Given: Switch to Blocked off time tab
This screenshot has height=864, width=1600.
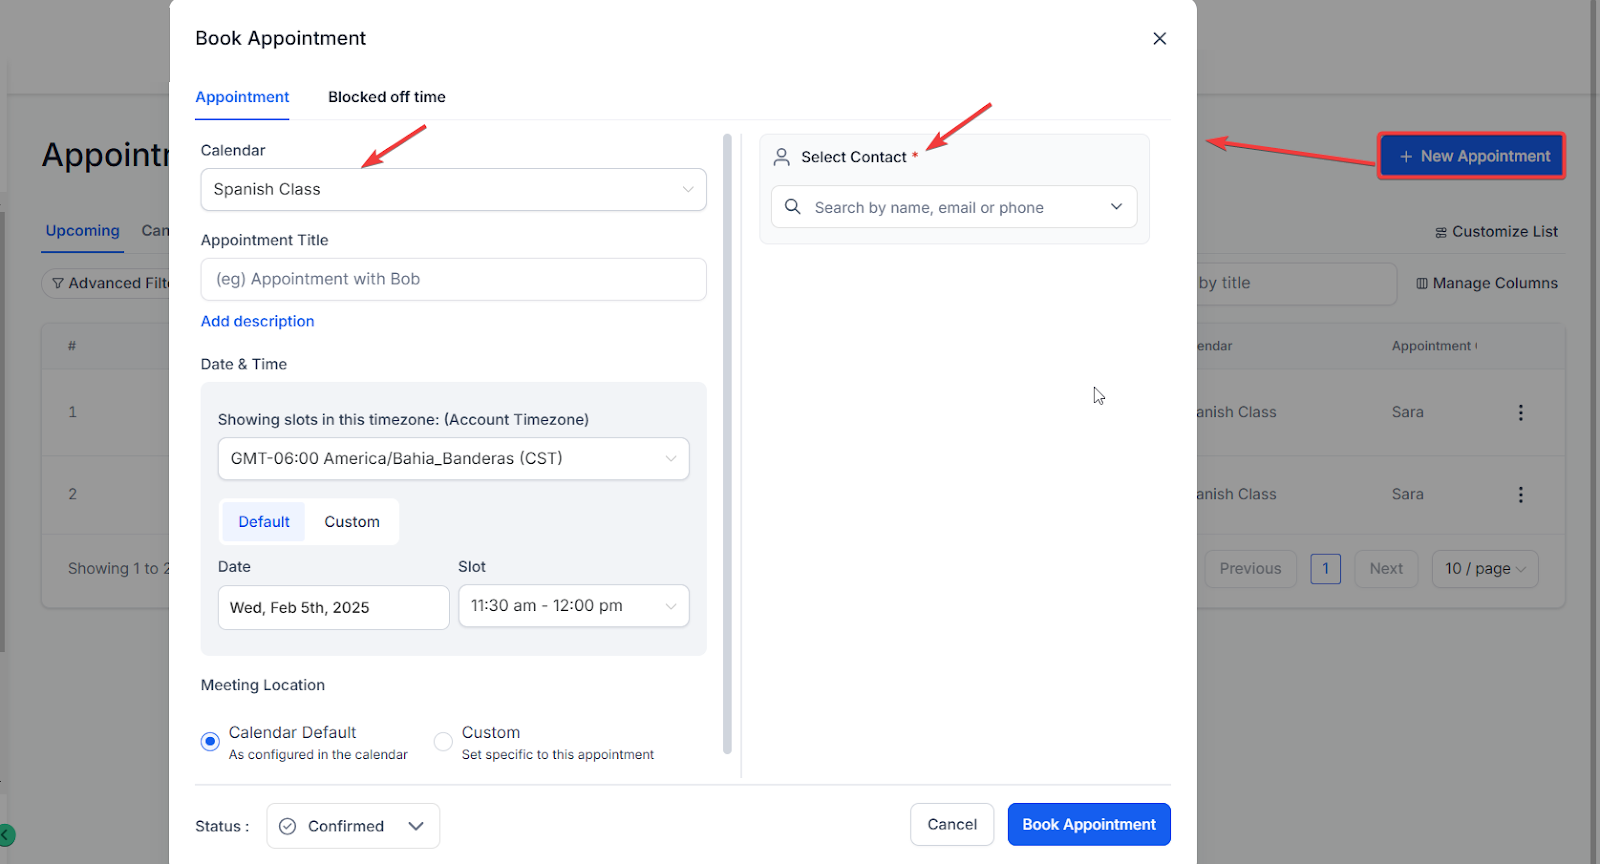Looking at the screenshot, I should click(387, 97).
